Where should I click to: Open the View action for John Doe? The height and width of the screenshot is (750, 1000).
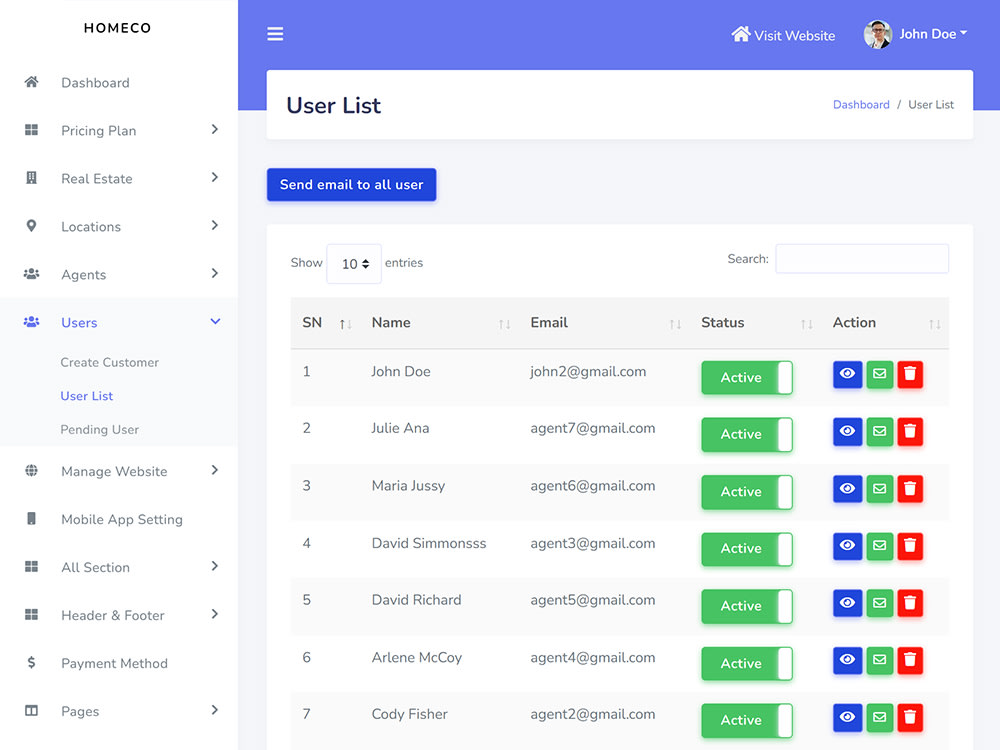847,374
